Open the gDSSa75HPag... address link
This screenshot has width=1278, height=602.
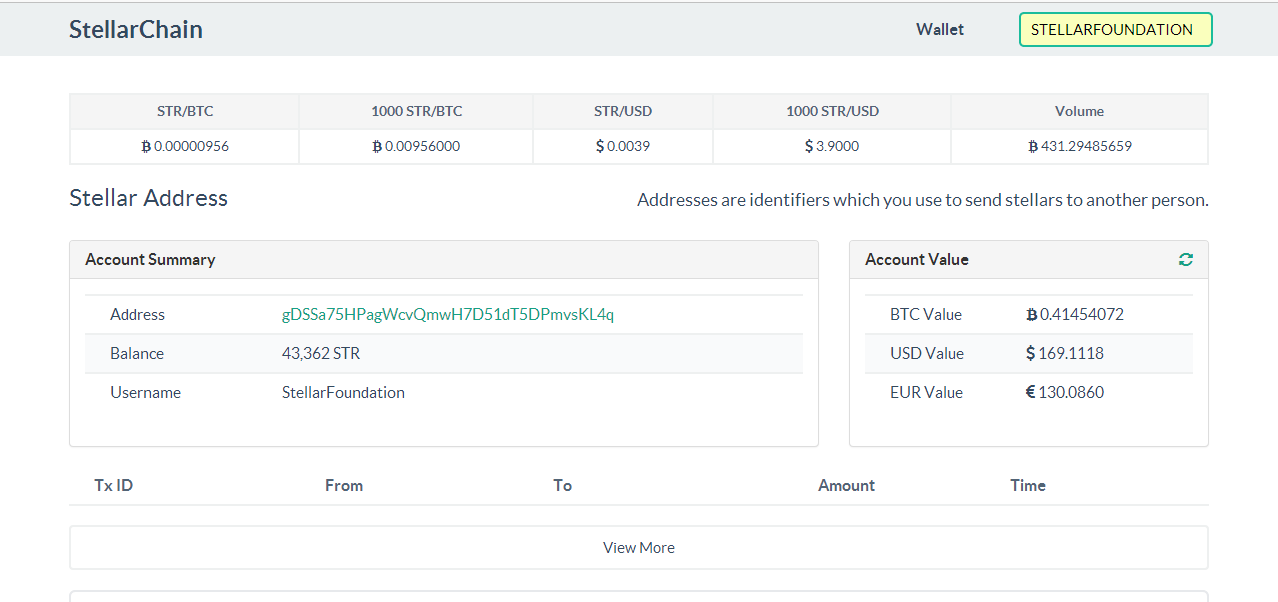point(448,315)
